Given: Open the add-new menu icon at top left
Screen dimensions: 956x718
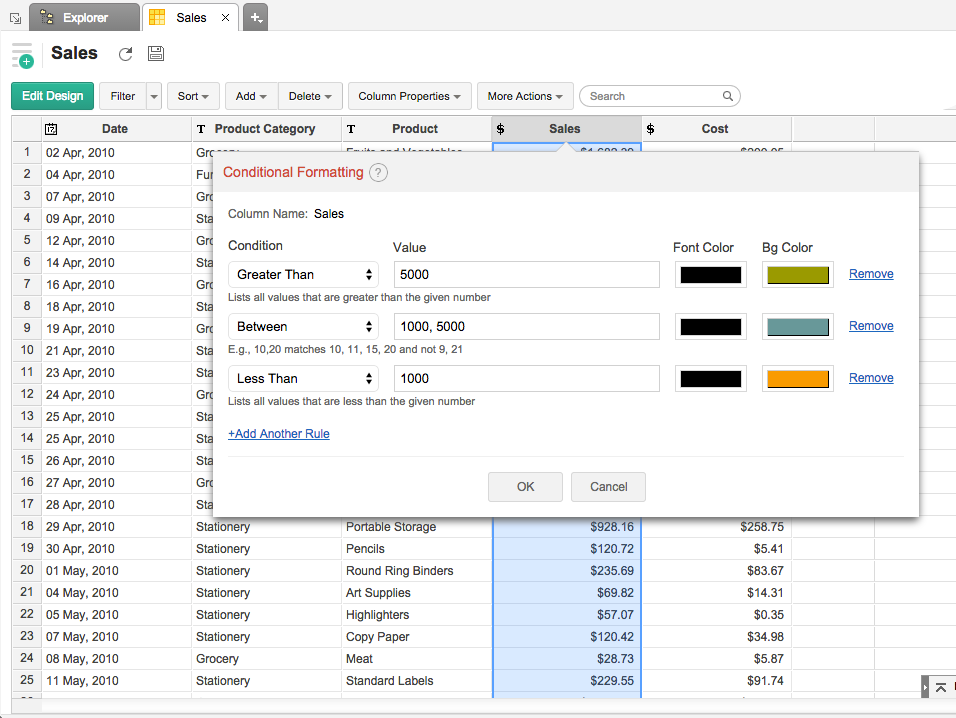Looking at the screenshot, I should point(22,56).
